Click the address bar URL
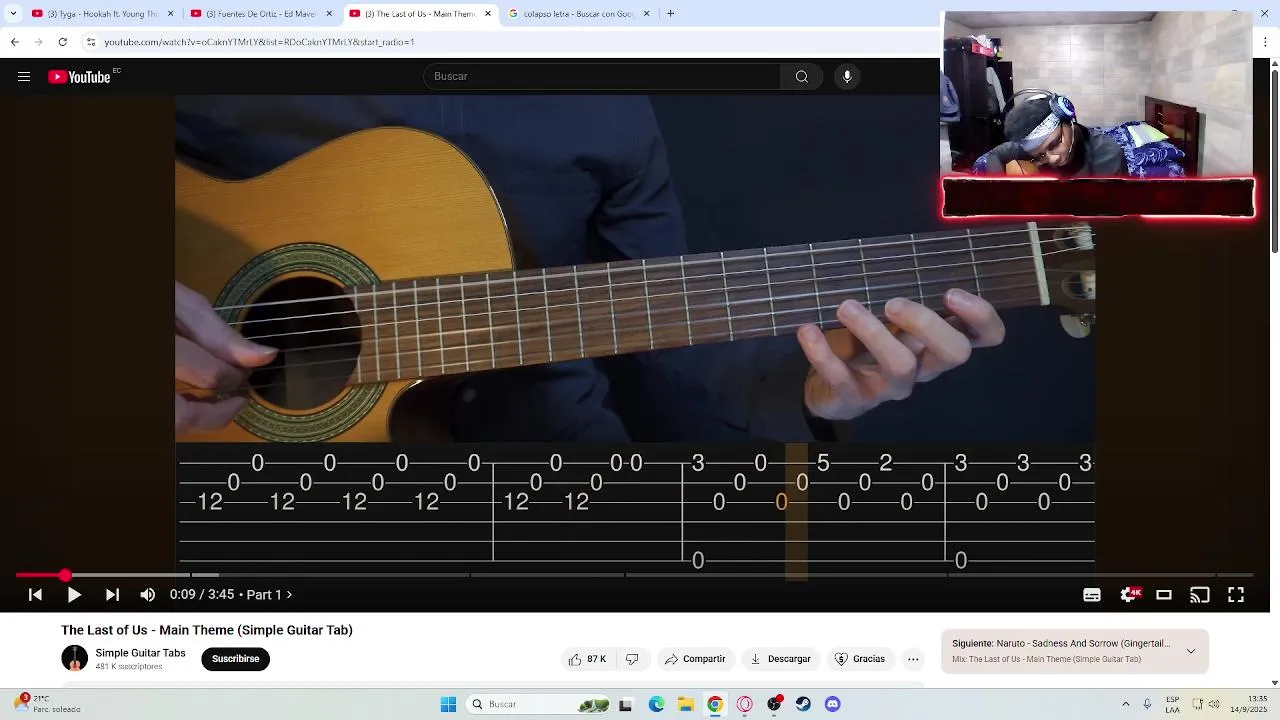Viewport: 1280px width, 720px height. pyautogui.click(x=259, y=42)
